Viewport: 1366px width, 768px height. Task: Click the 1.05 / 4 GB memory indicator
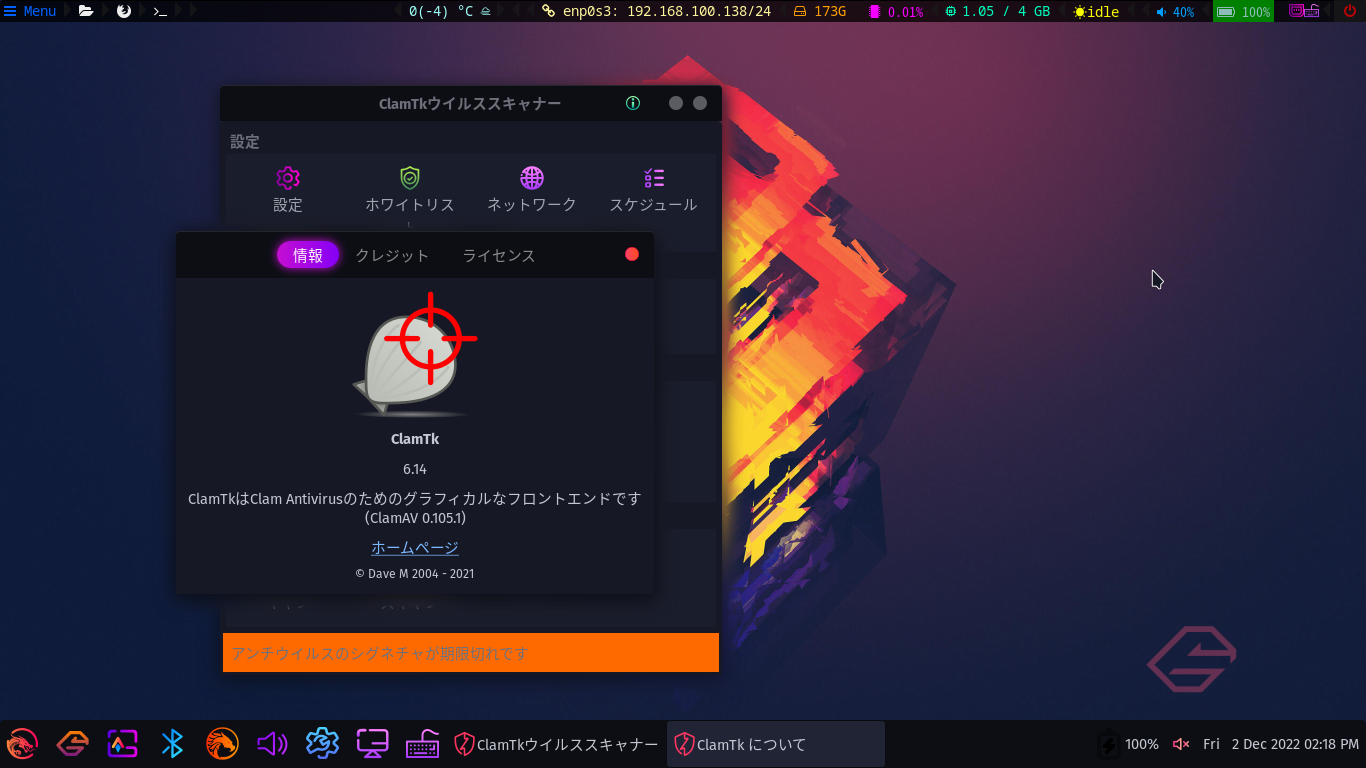point(997,12)
